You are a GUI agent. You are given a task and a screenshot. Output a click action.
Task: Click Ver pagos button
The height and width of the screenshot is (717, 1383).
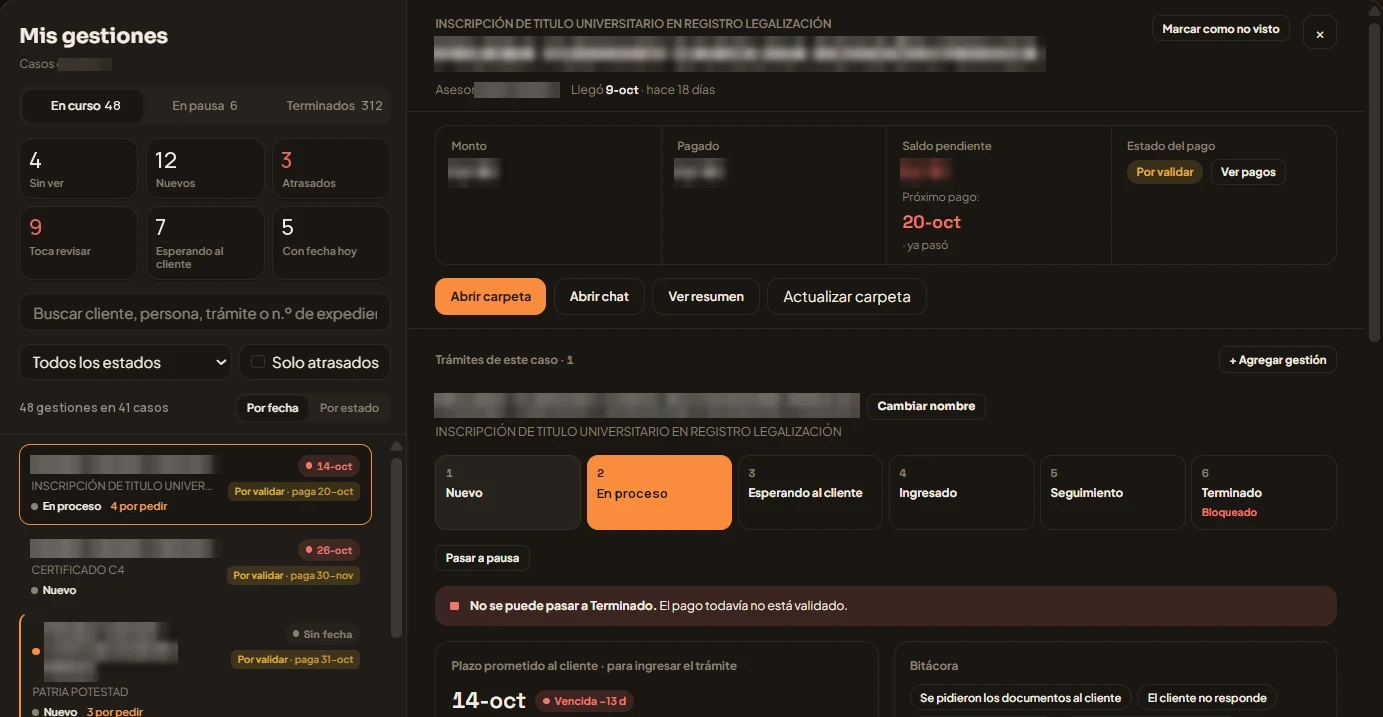click(1248, 172)
